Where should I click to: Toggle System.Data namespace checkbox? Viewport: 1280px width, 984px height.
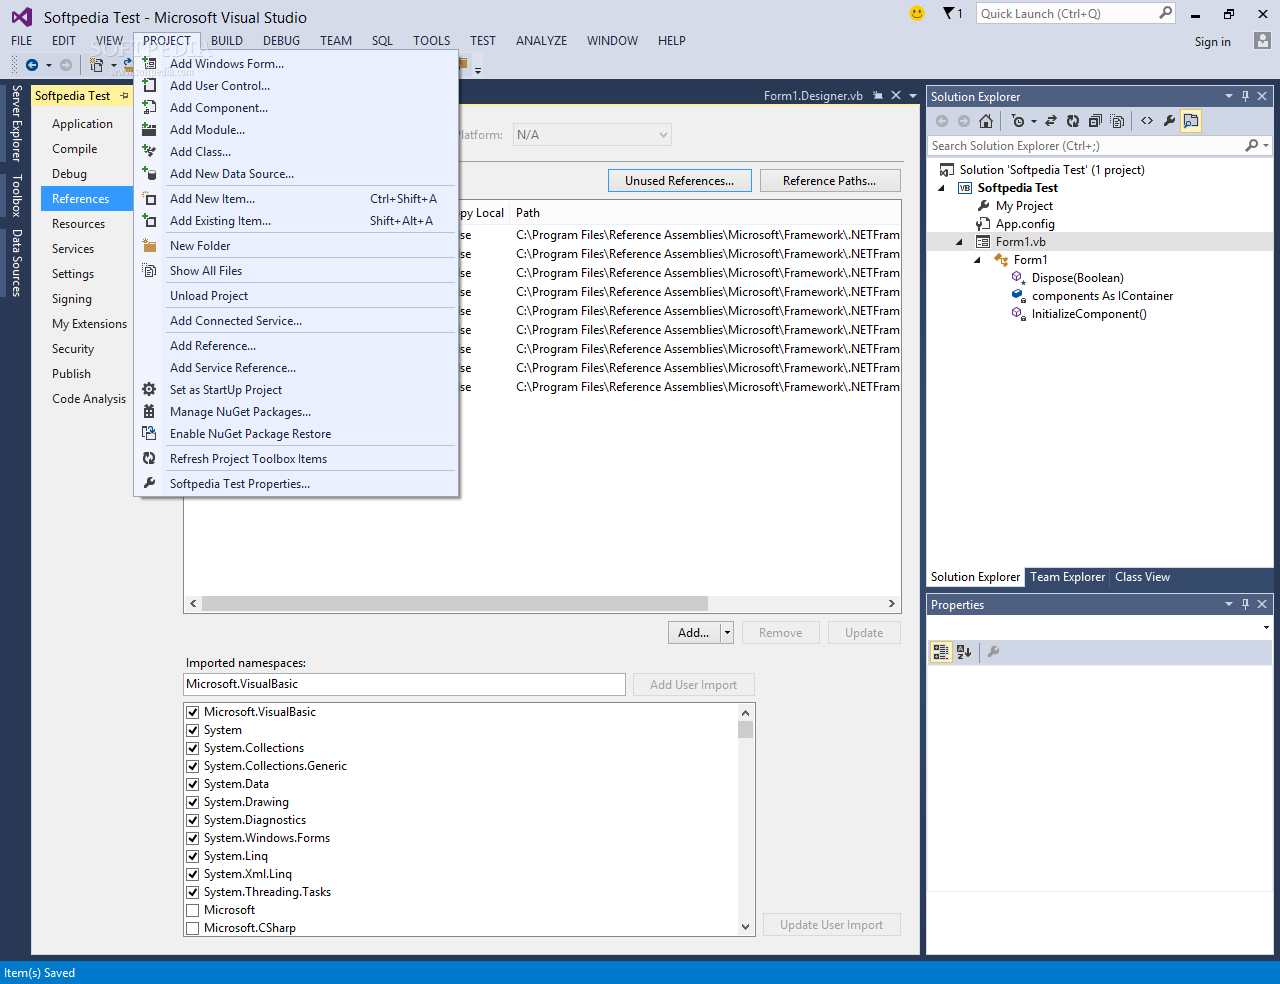[x=193, y=784]
